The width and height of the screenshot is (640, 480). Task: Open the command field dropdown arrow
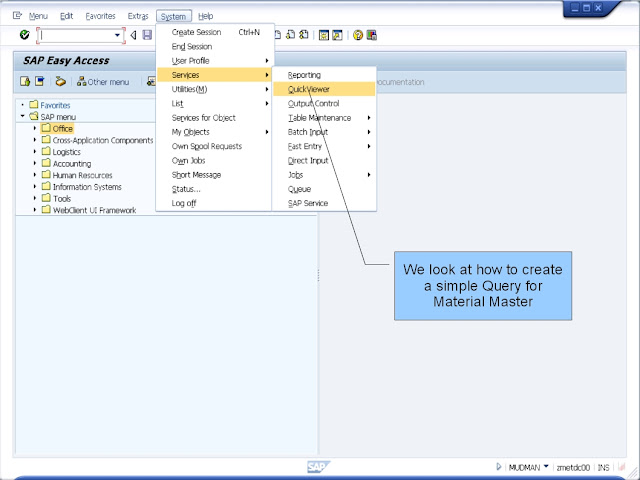click(x=118, y=36)
